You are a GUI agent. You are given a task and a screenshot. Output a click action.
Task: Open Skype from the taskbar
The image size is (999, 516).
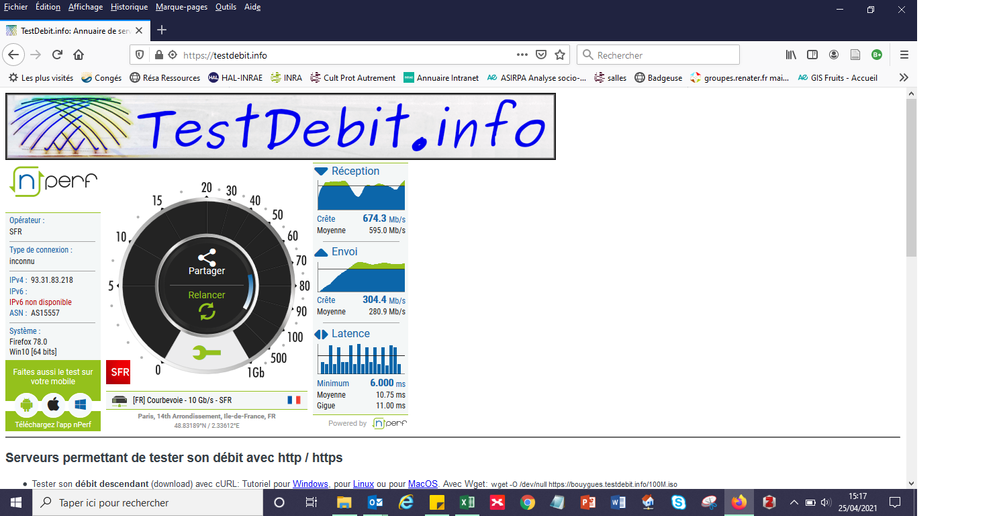[679, 503]
